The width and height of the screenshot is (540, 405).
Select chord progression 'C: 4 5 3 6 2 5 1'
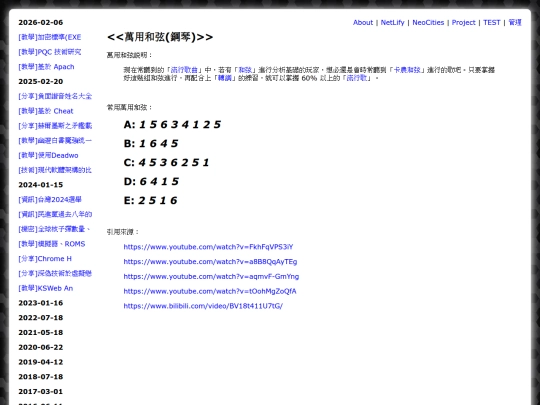point(166,162)
